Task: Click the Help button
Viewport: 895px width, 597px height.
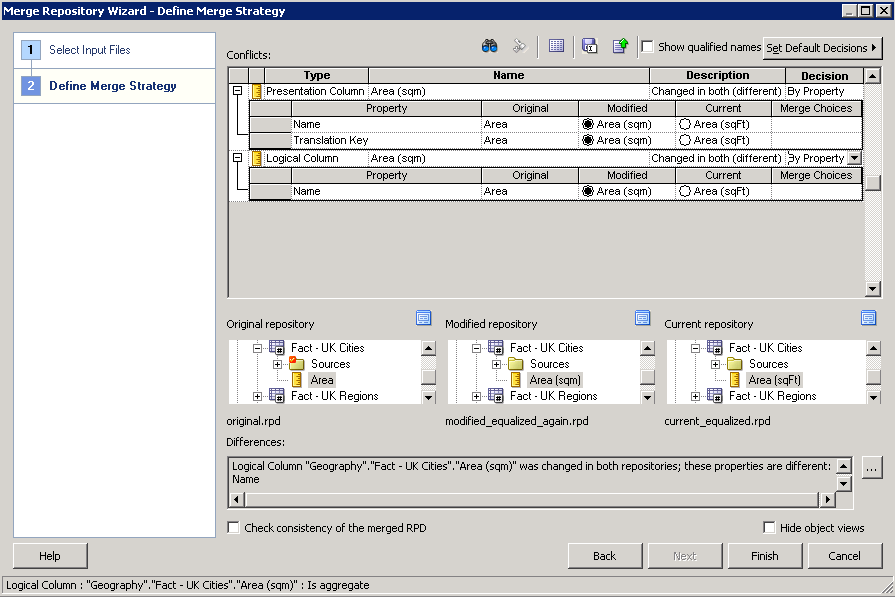Action: tap(50, 556)
